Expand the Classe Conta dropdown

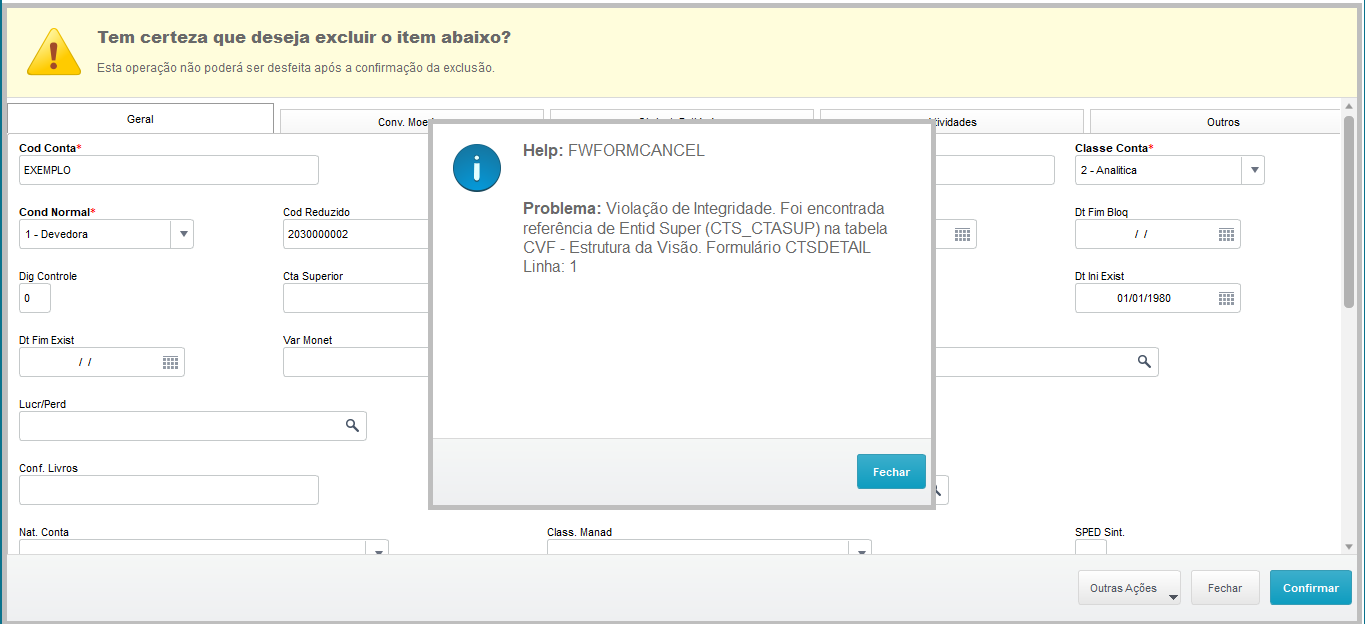click(1253, 170)
